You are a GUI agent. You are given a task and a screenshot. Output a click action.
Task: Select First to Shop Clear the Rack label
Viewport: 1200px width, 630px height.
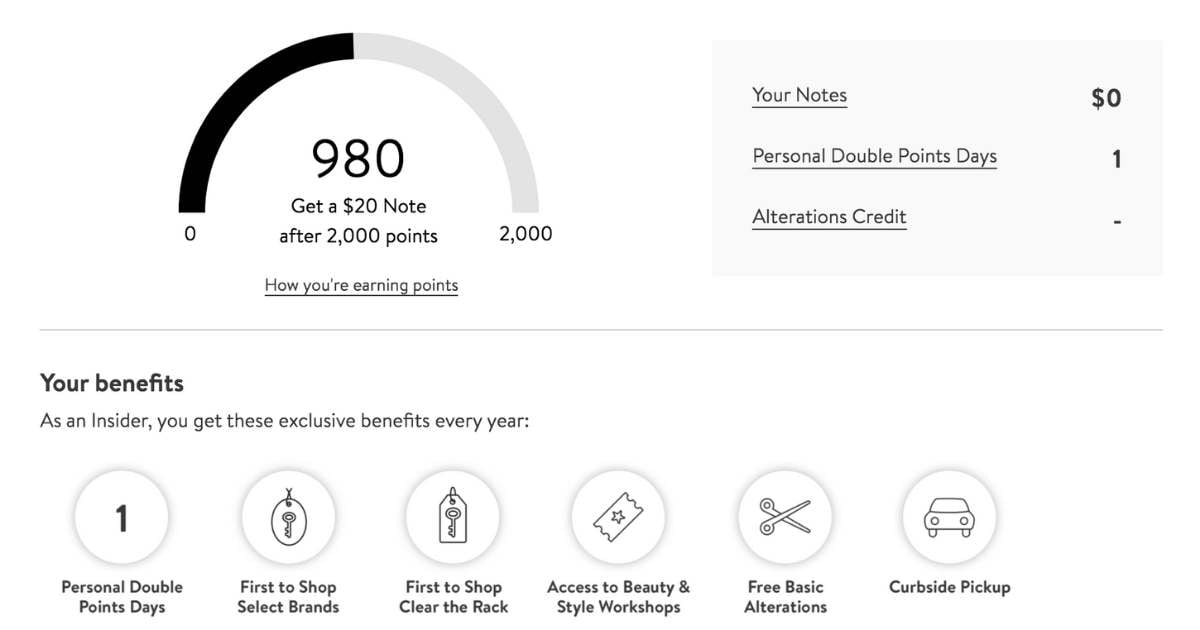[454, 597]
